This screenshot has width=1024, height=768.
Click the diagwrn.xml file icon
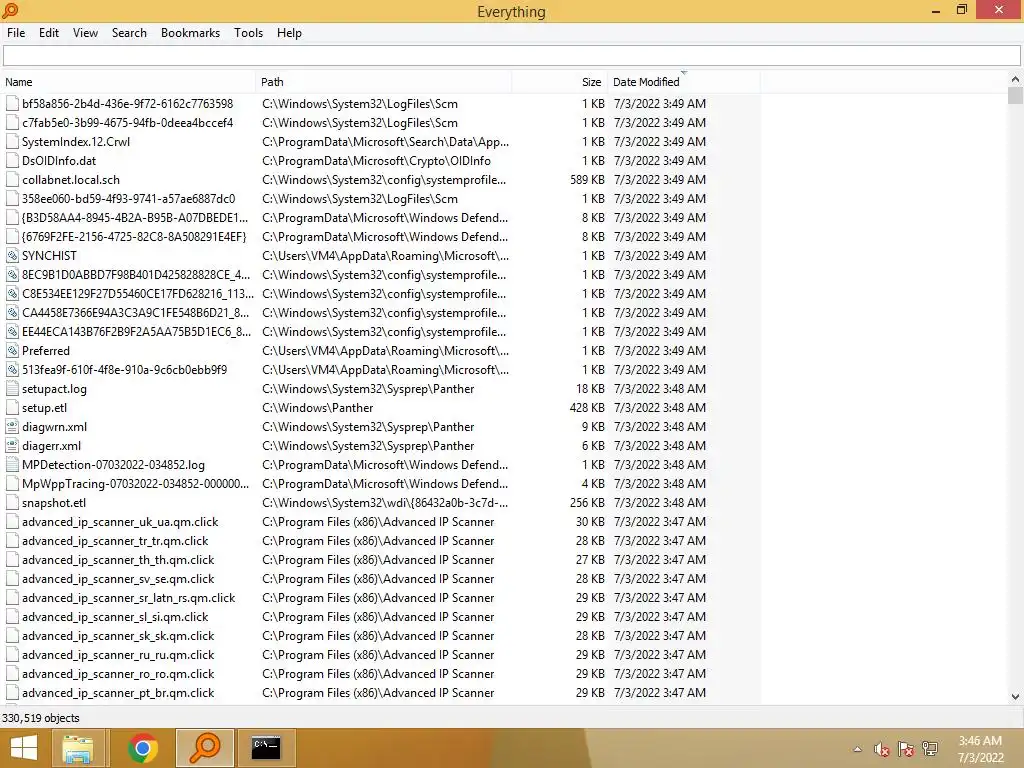(12, 426)
